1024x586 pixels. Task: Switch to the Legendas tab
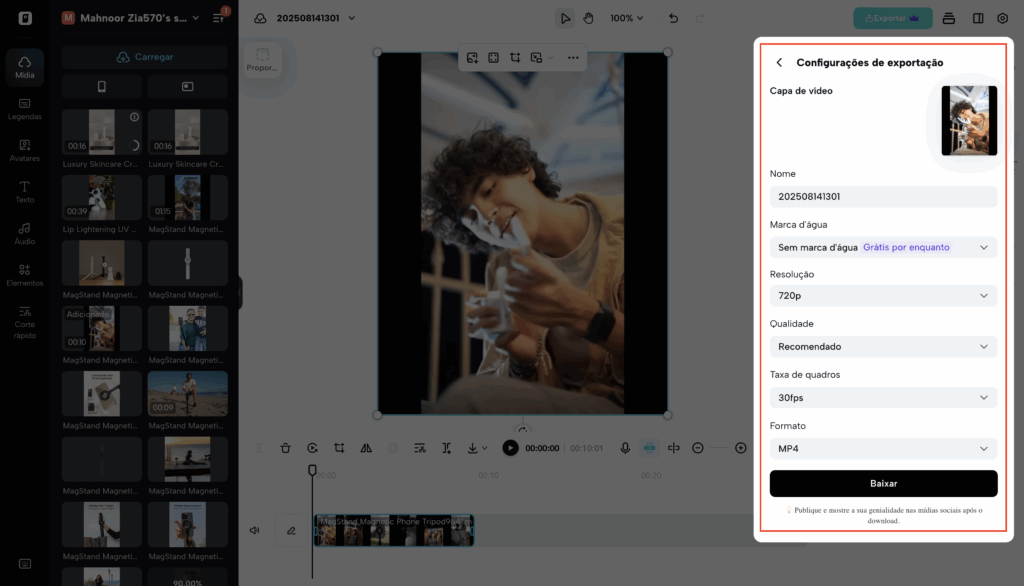(25, 108)
